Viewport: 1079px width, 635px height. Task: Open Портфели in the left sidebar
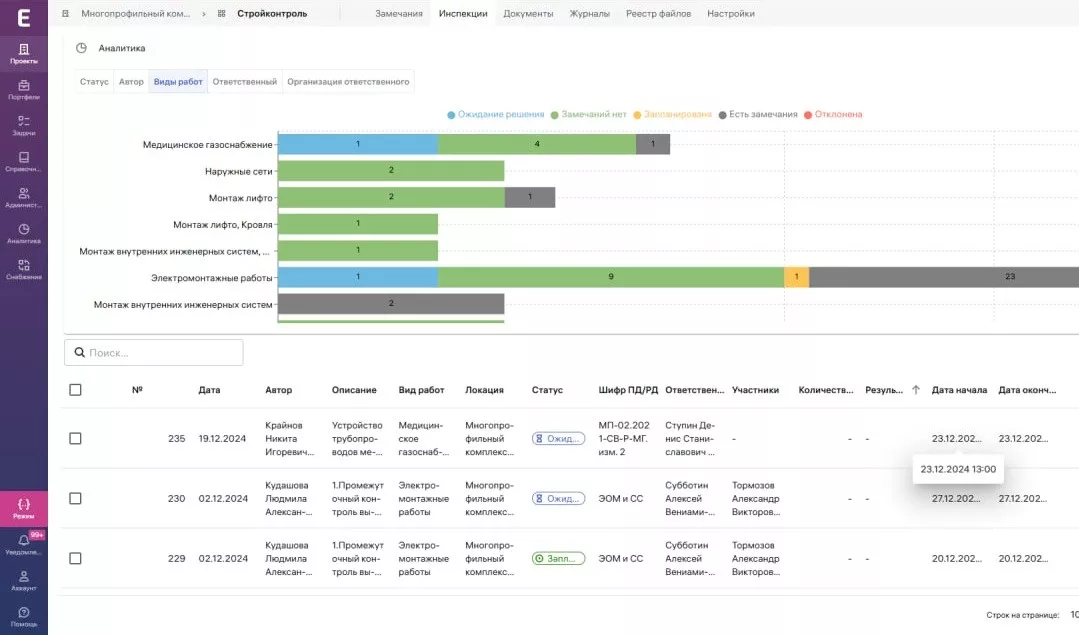tap(23, 90)
